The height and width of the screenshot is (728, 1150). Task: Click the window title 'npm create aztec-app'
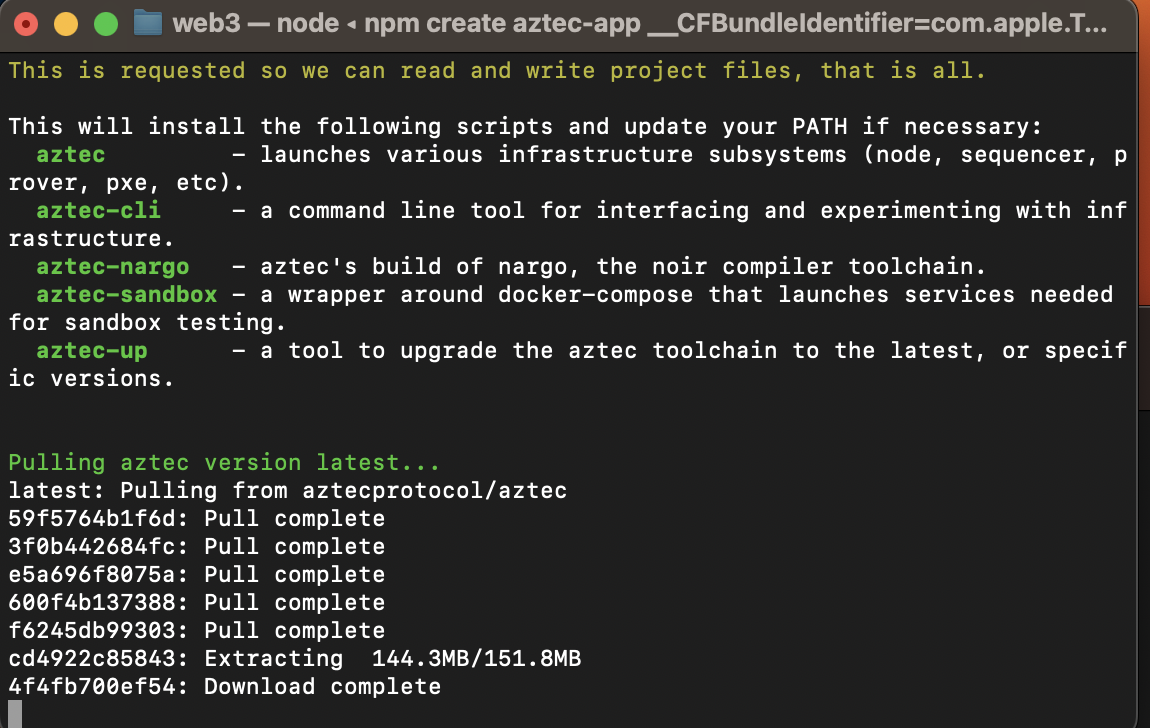[502, 23]
